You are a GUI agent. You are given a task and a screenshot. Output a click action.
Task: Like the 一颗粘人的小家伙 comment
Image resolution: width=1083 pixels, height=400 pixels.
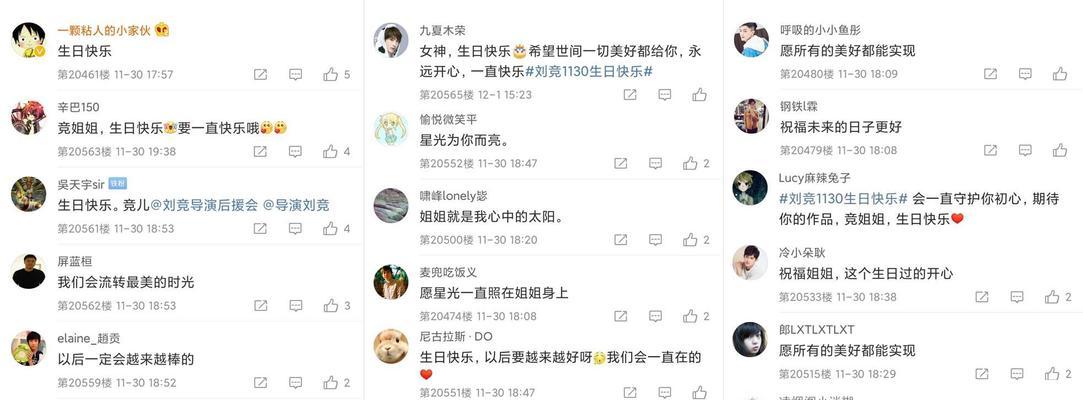click(x=331, y=75)
